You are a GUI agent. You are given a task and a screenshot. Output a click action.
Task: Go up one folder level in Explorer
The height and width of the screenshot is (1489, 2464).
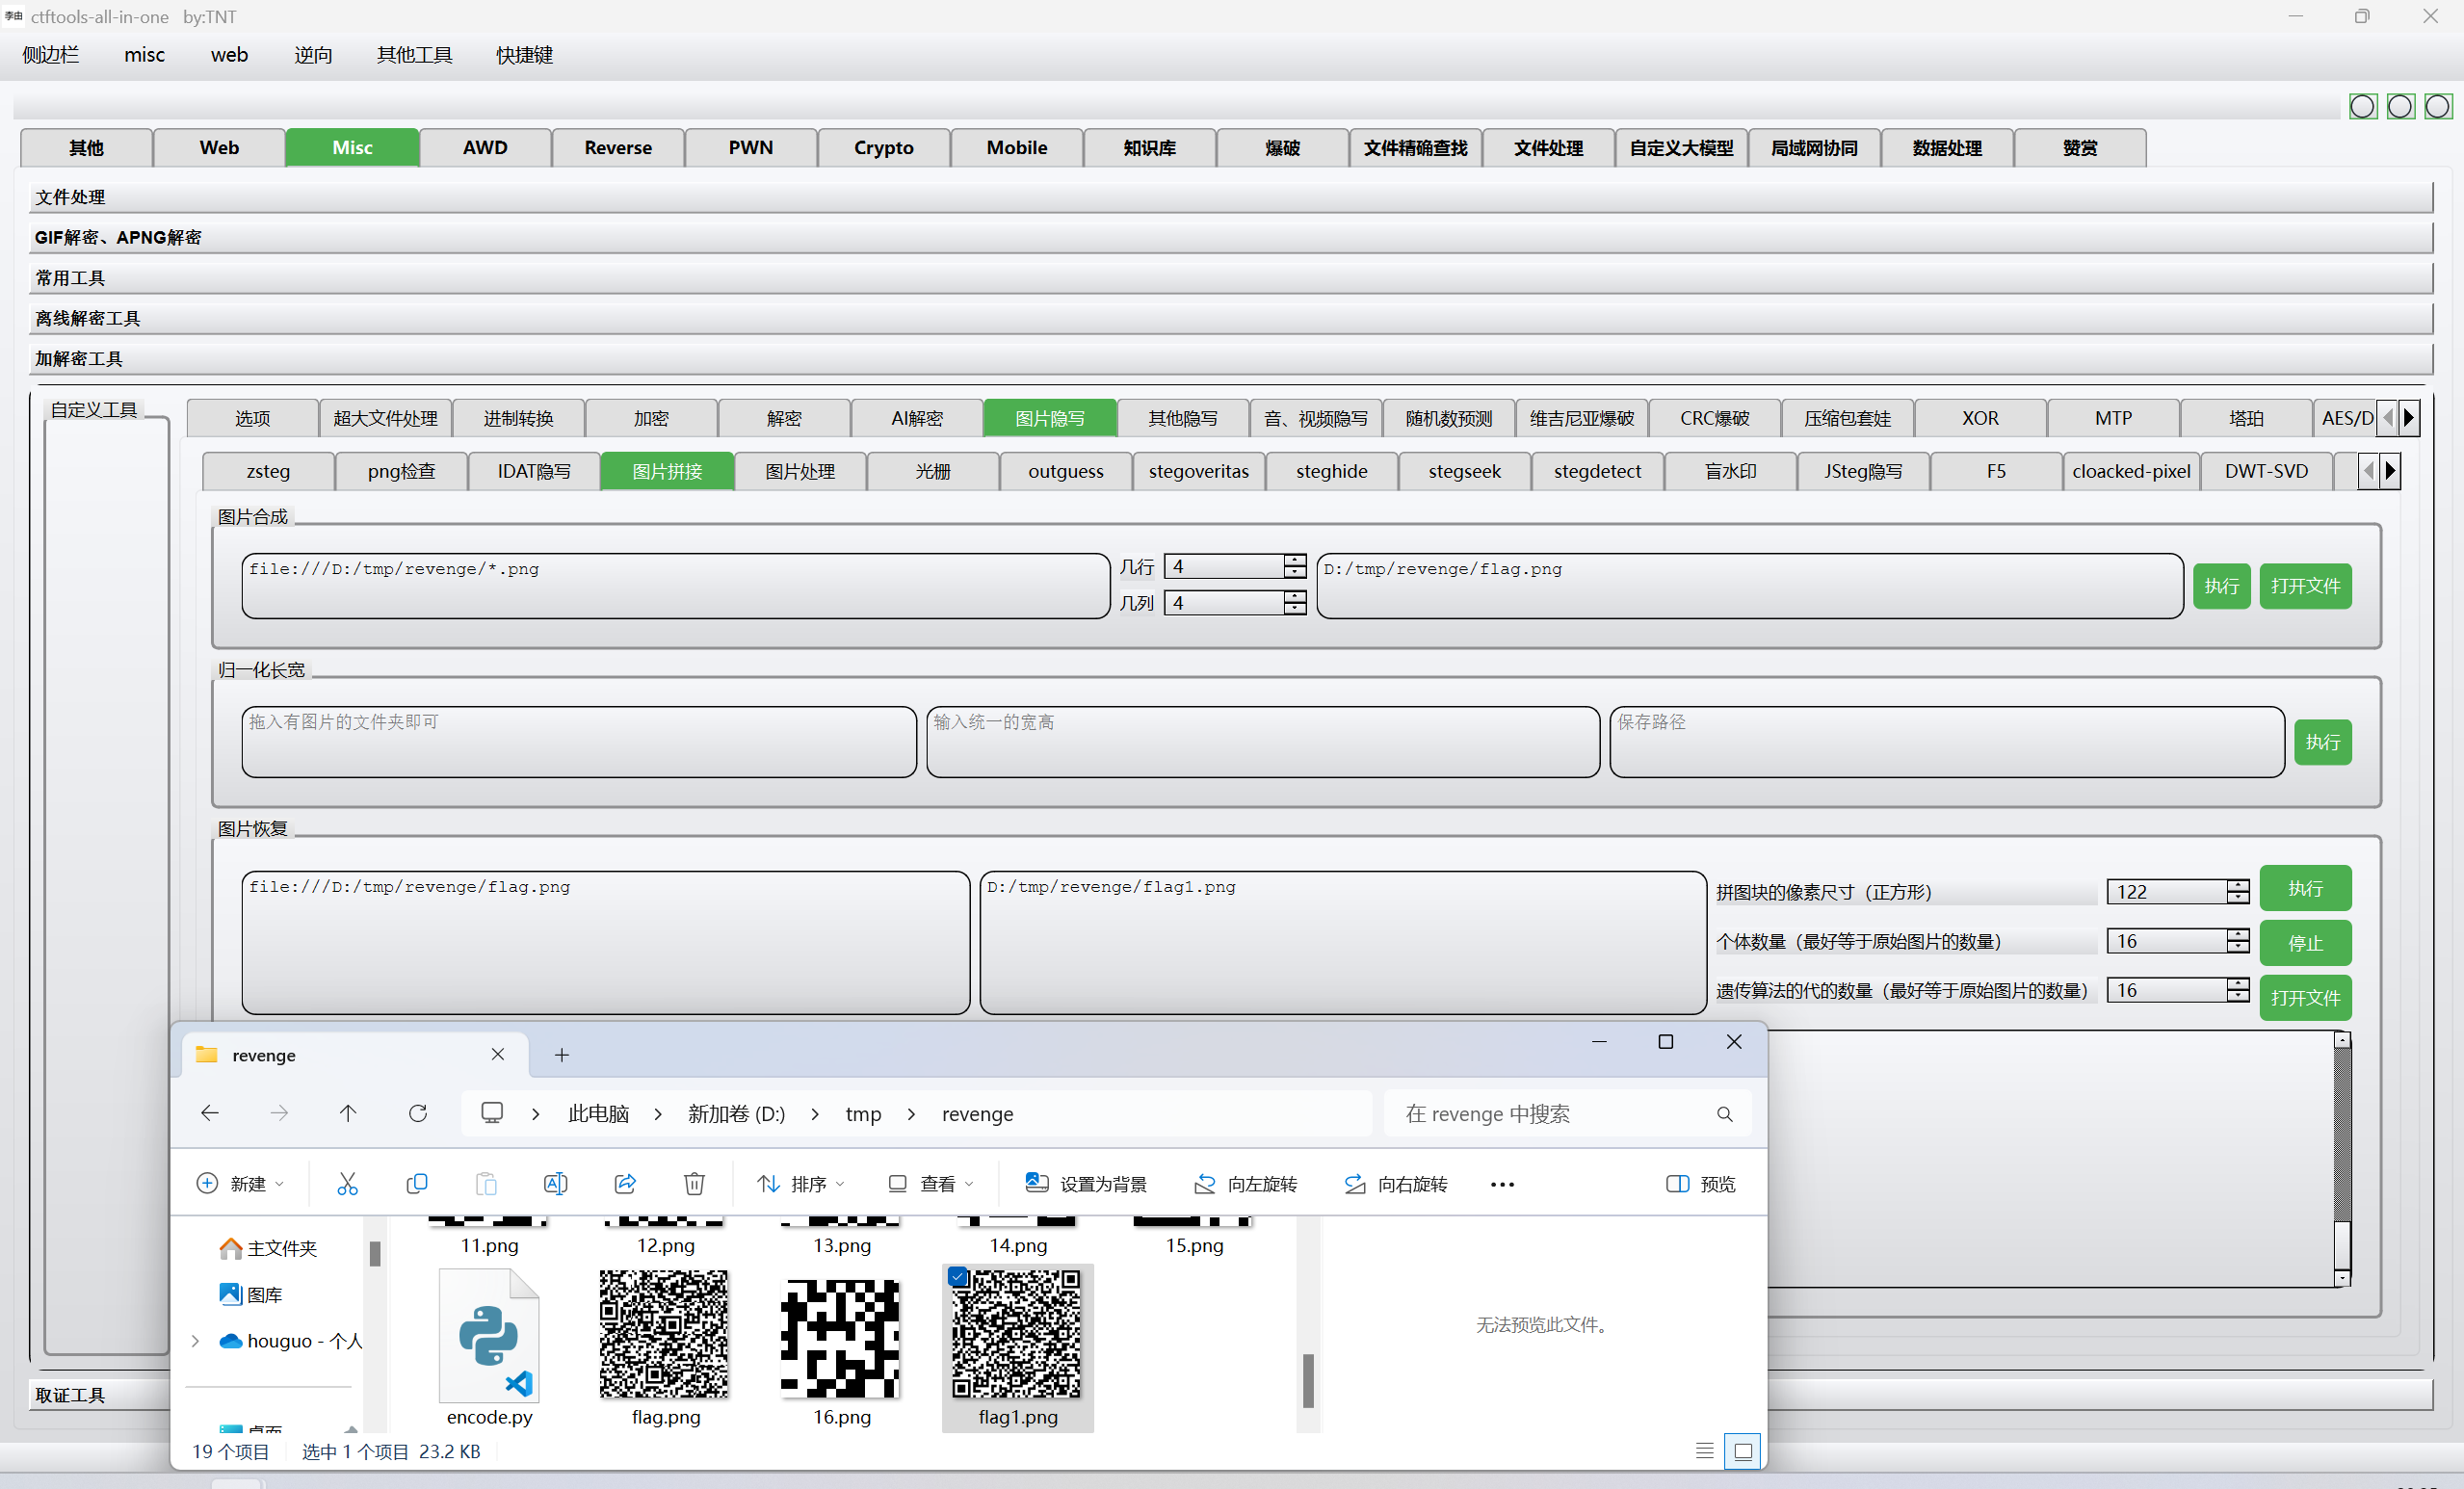click(348, 1113)
